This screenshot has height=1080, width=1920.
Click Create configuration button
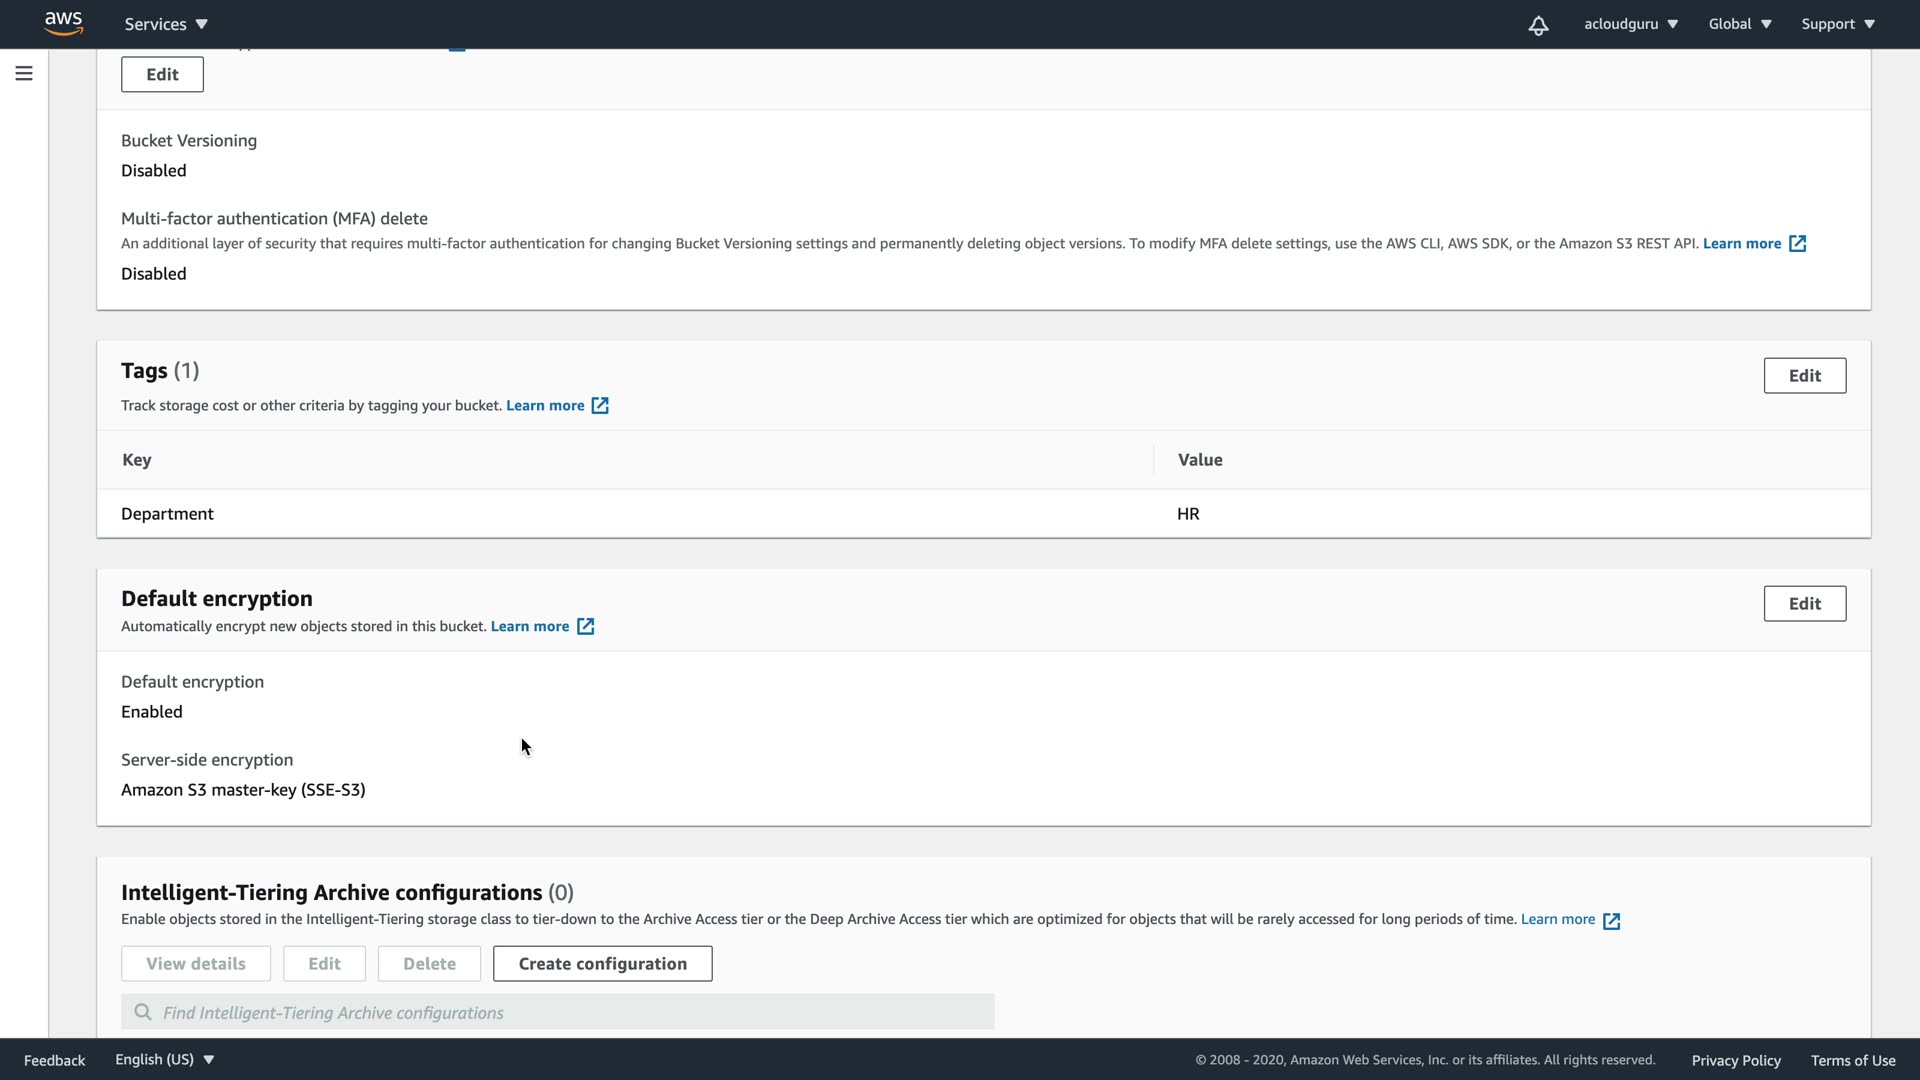(602, 964)
